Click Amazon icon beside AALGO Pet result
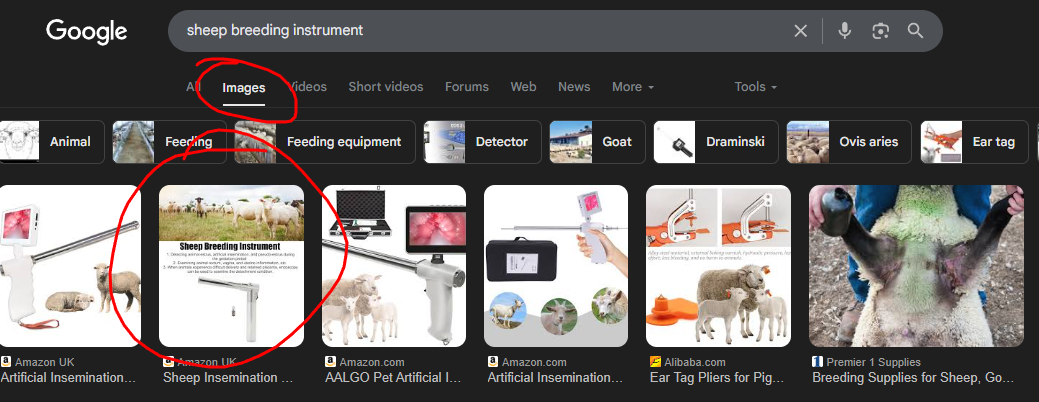Viewport: 1039px width, 402px height. (331, 362)
